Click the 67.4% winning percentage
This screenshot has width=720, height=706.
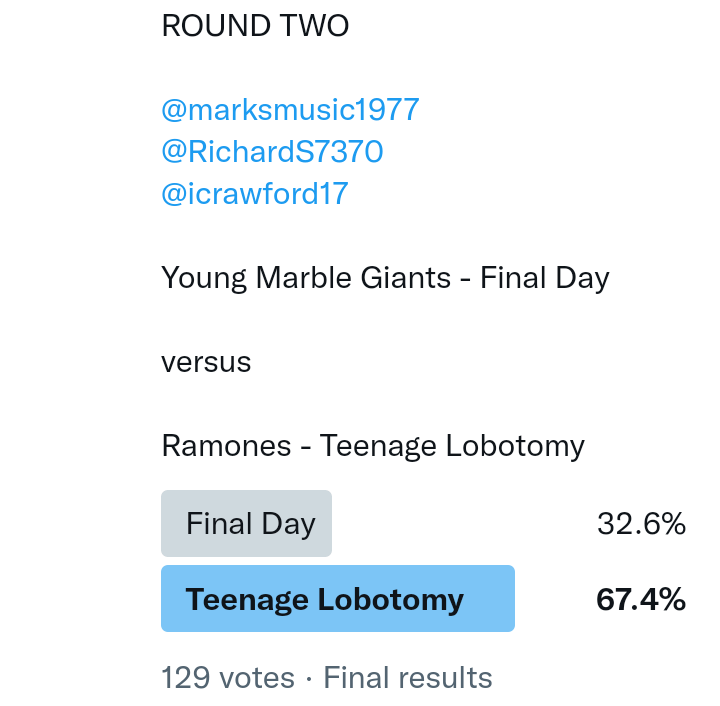click(x=641, y=599)
